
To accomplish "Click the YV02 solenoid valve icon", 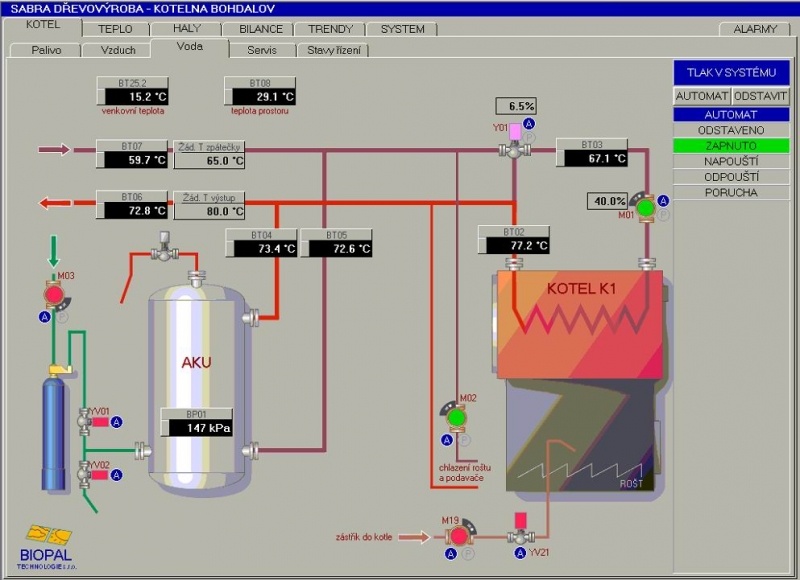I will (x=92, y=474).
